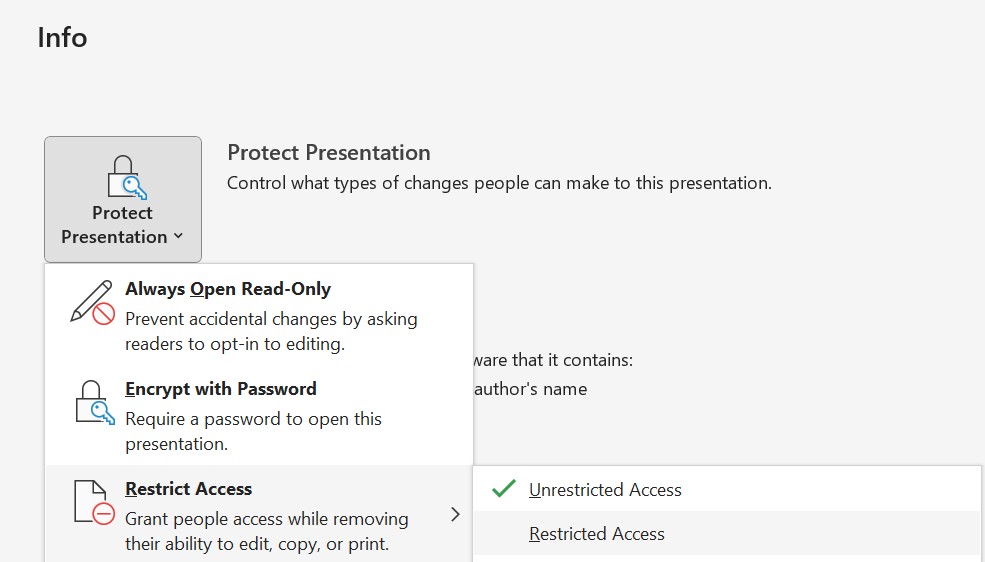The width and height of the screenshot is (985, 562).
Task: Click the green checkmark next to Unrestricted Access
Action: 504,489
